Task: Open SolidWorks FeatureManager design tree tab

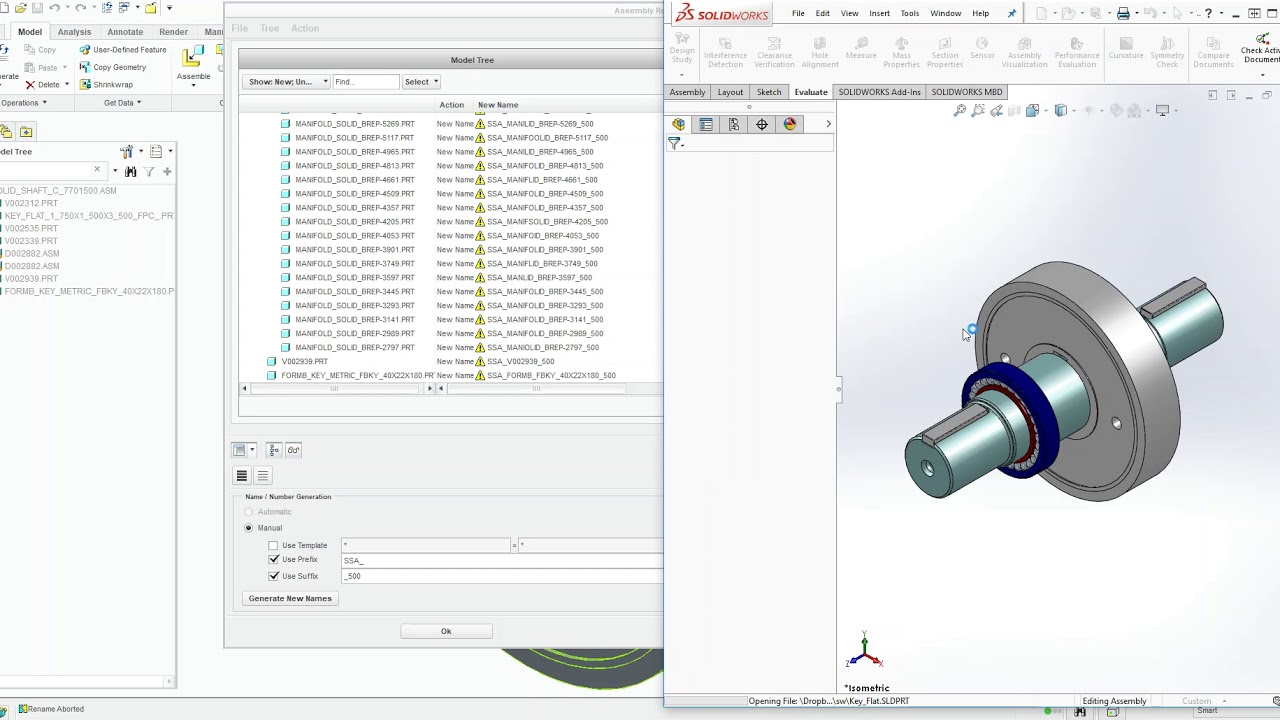Action: (x=678, y=124)
